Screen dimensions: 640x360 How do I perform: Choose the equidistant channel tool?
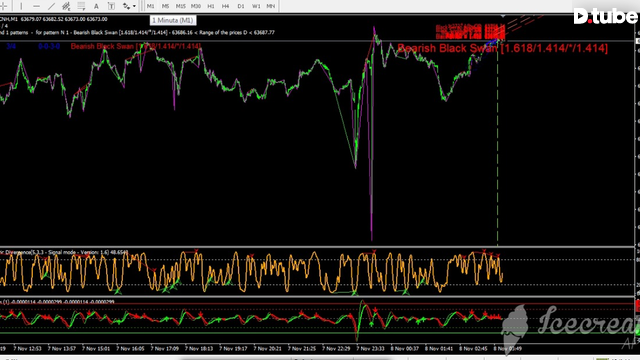[x=66, y=6]
